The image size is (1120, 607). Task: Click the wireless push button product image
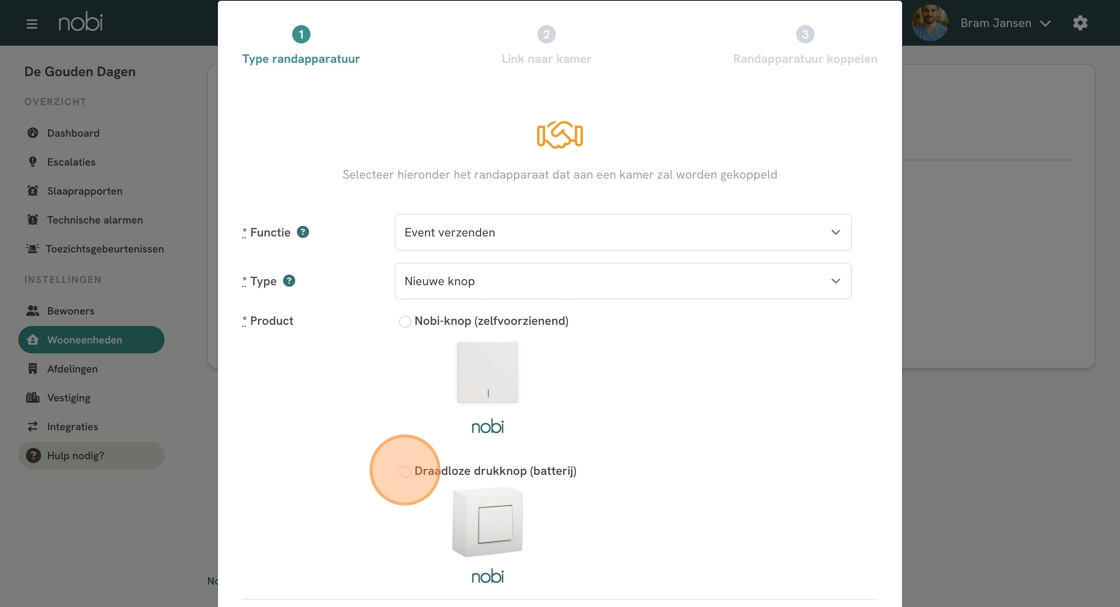pyautogui.click(x=487, y=523)
